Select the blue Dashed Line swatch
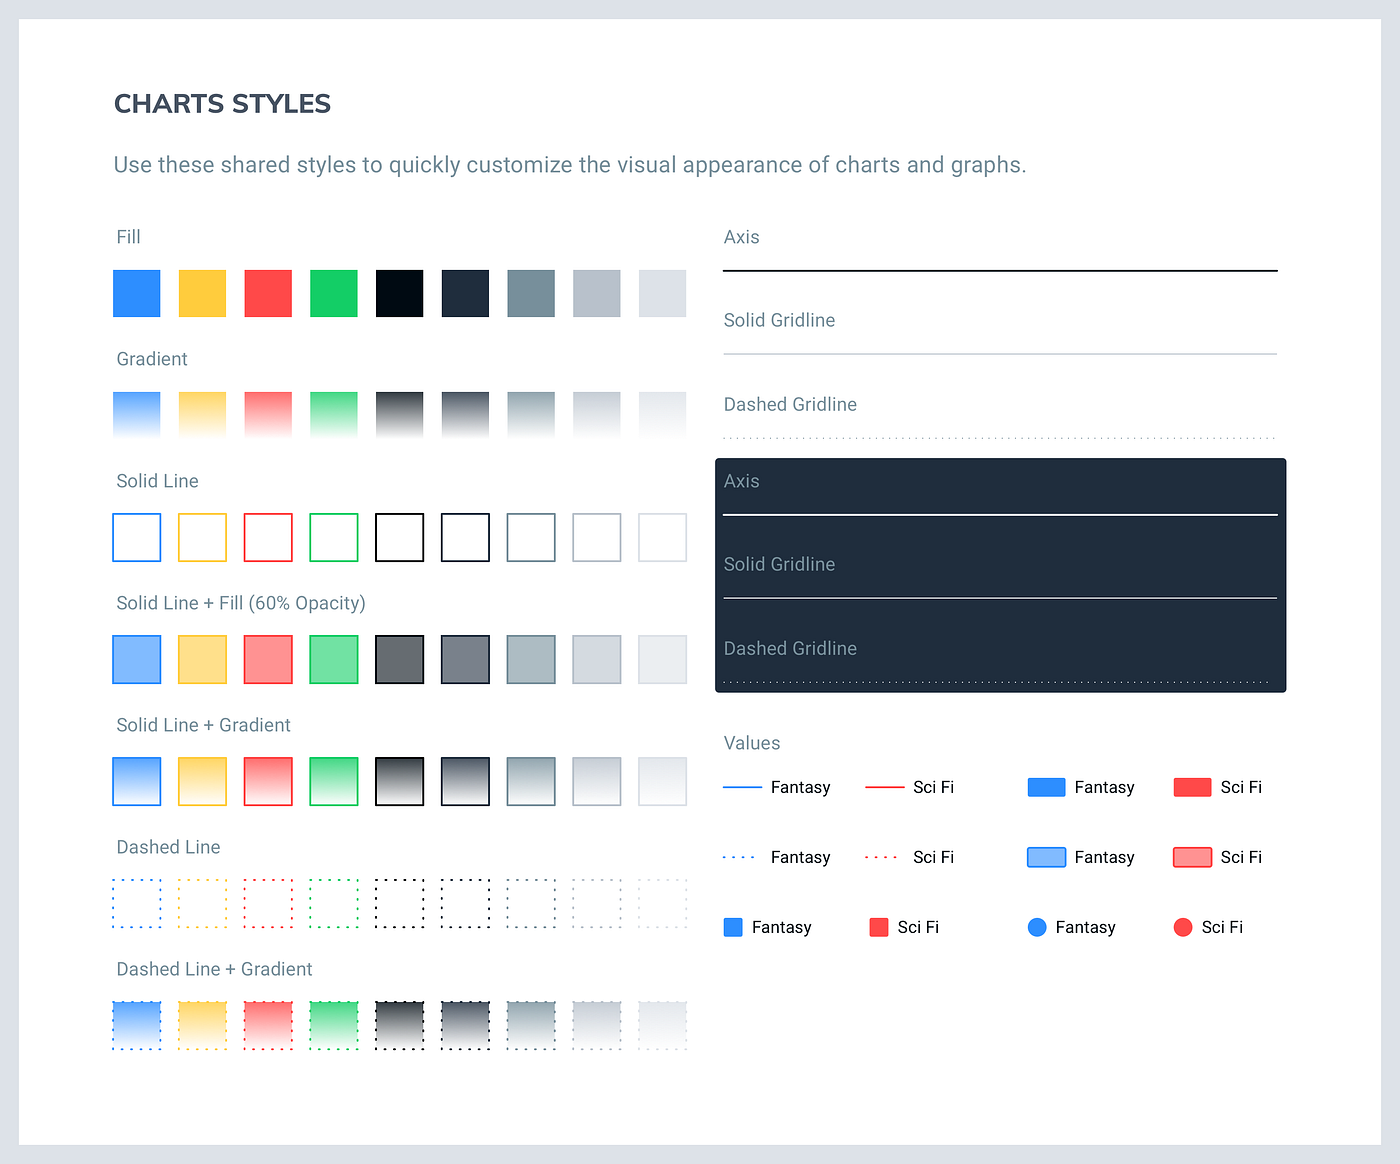The height and width of the screenshot is (1164, 1400). pos(136,903)
